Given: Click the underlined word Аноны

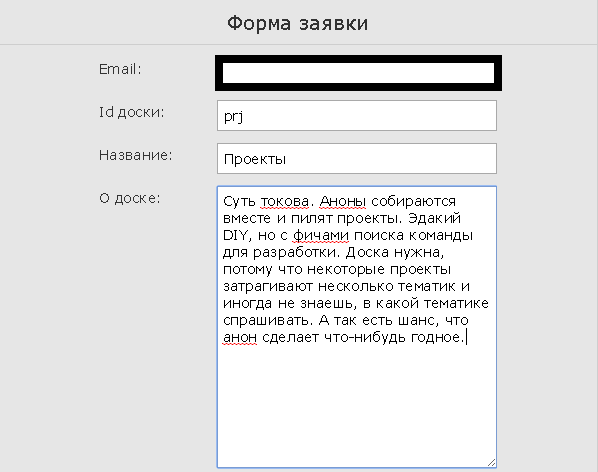Looking at the screenshot, I should pos(342,201).
